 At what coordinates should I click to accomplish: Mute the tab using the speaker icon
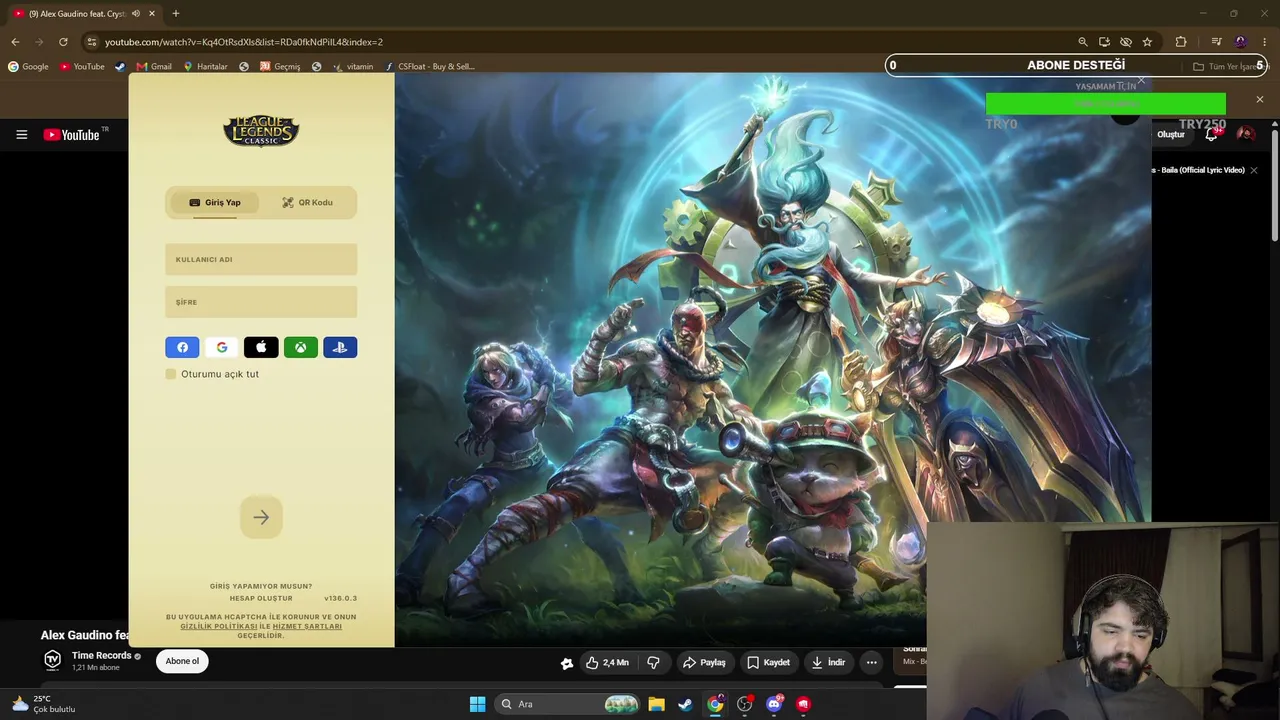(135, 14)
